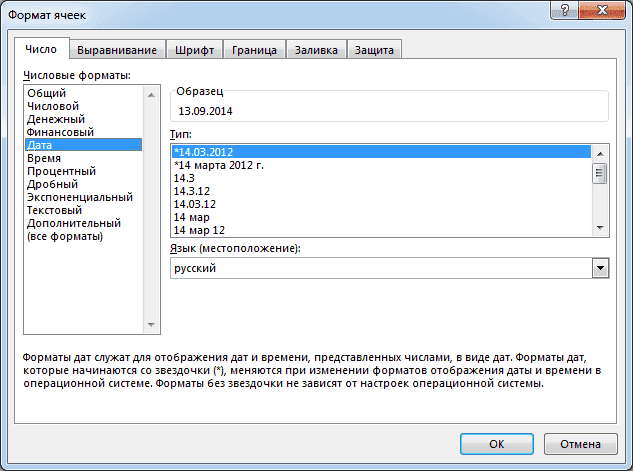
Task: Open the Защита tab
Action: tap(376, 50)
